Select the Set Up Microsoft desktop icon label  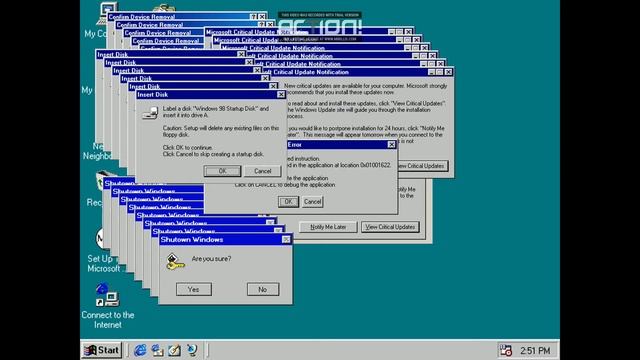click(x=104, y=264)
